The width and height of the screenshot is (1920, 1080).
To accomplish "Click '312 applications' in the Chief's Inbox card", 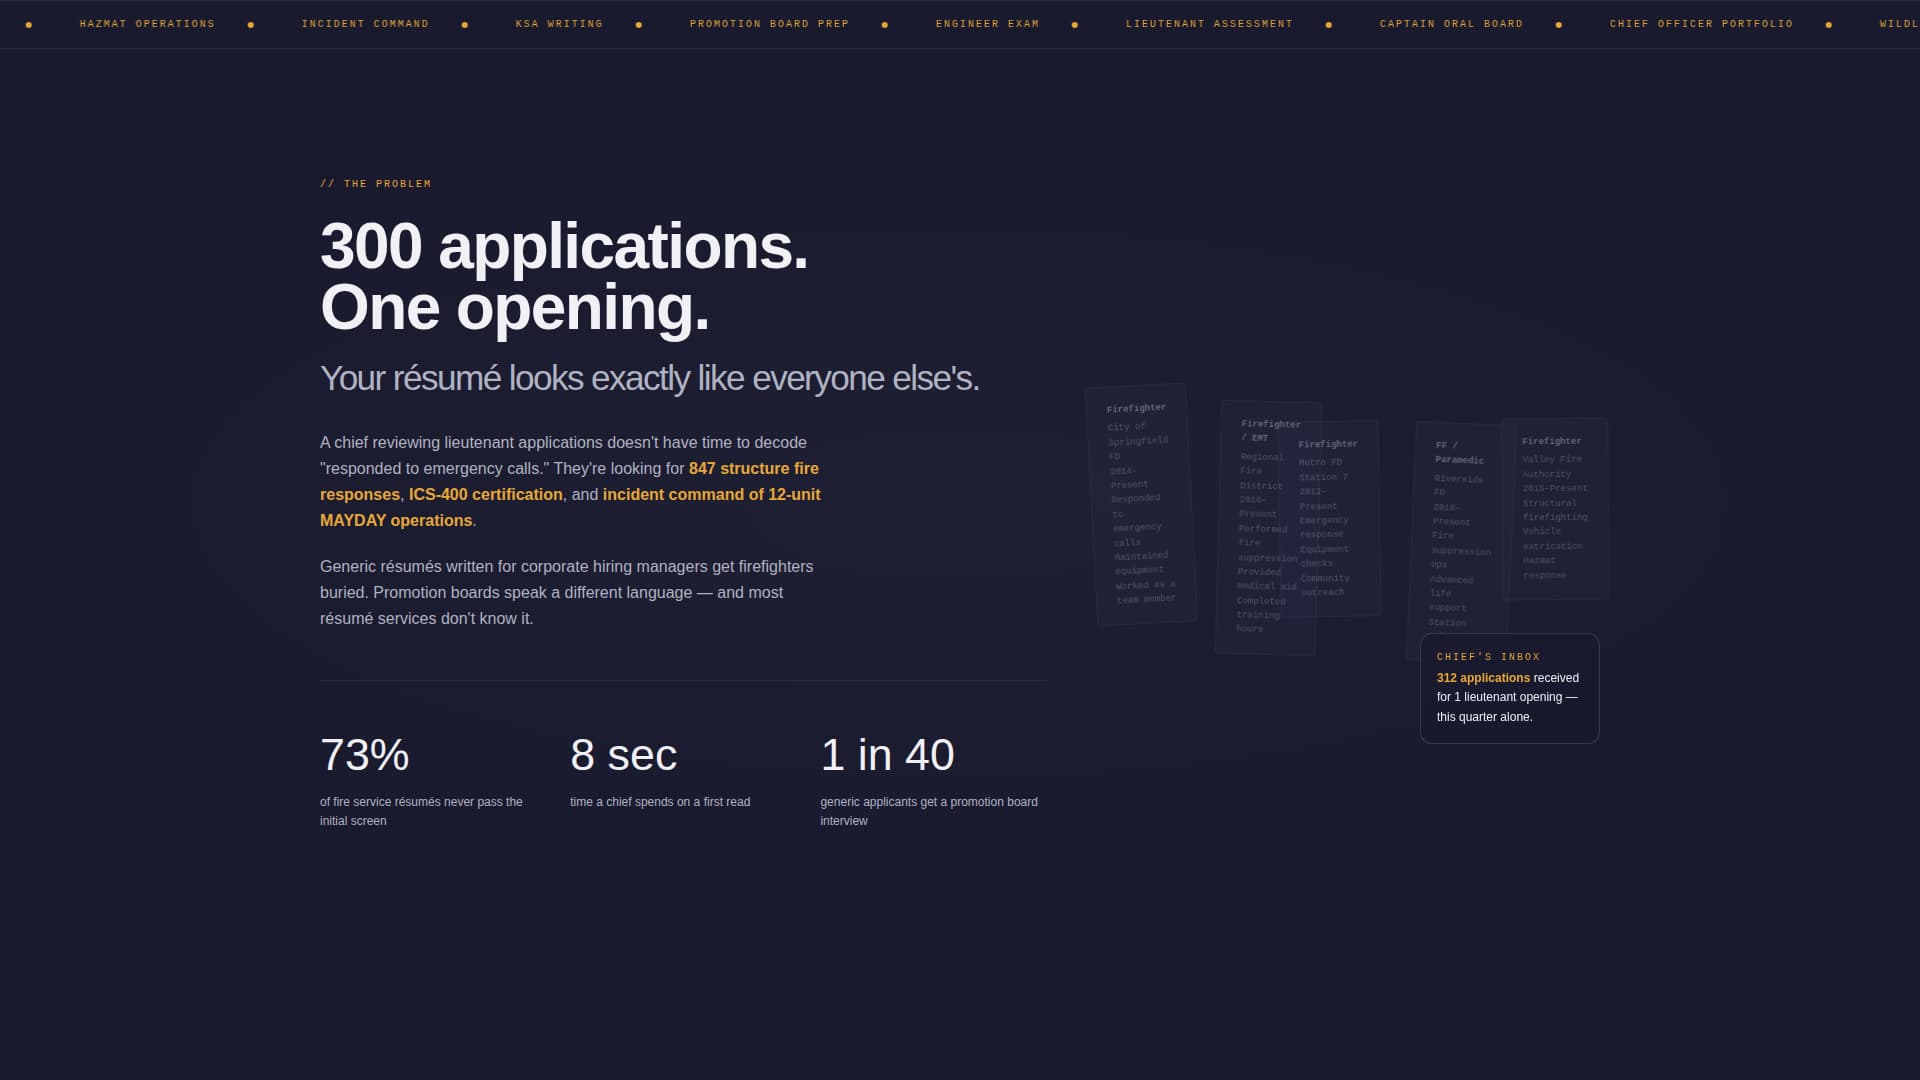I will pyautogui.click(x=1483, y=678).
